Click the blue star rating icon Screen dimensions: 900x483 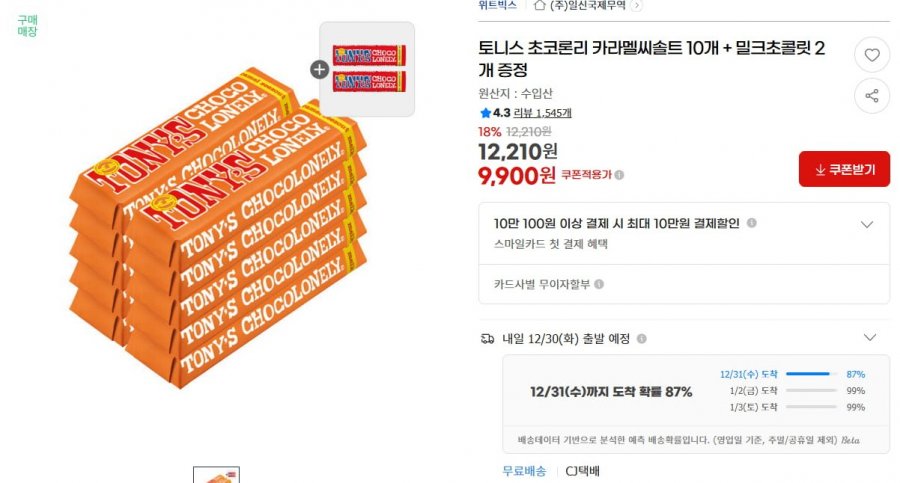coord(486,113)
